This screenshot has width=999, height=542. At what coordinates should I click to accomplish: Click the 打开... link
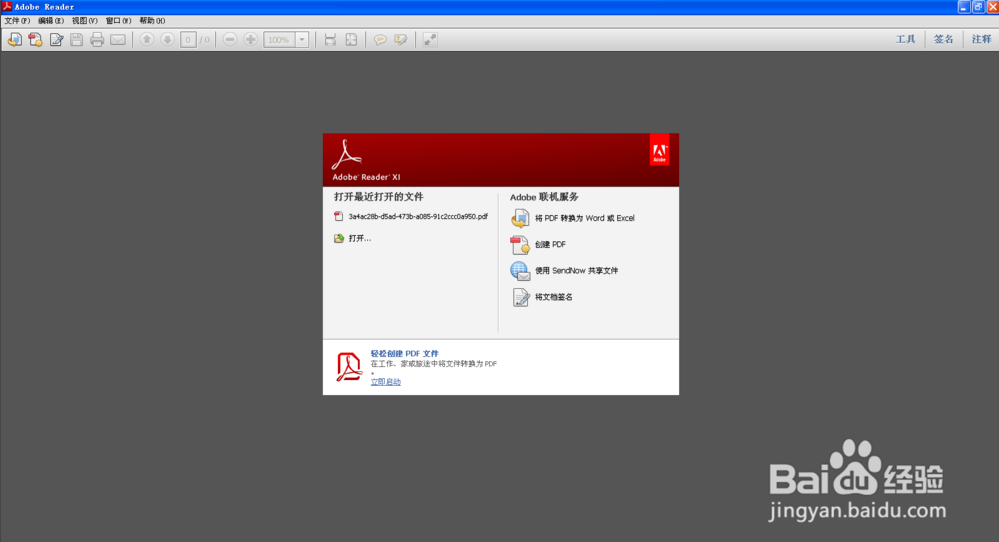[x=359, y=238]
